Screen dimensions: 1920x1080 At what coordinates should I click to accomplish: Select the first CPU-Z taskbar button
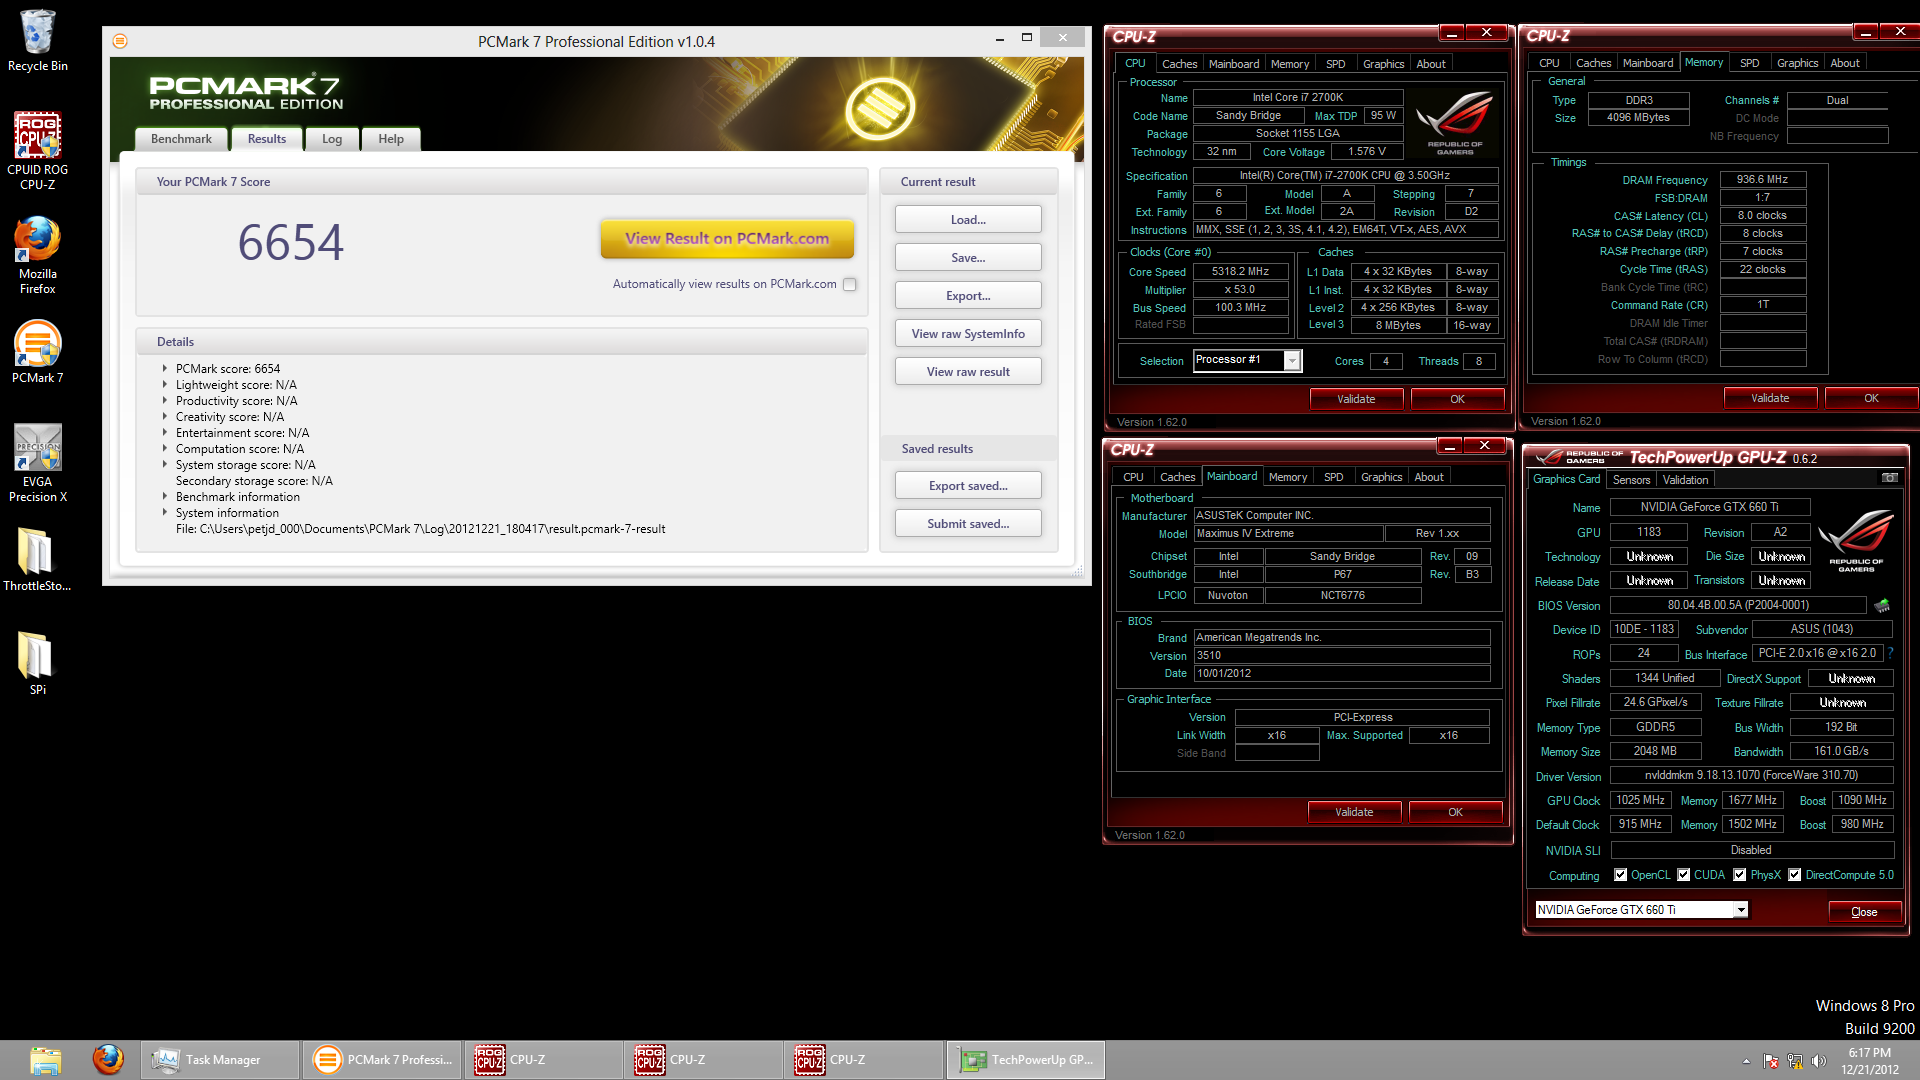[543, 1060]
